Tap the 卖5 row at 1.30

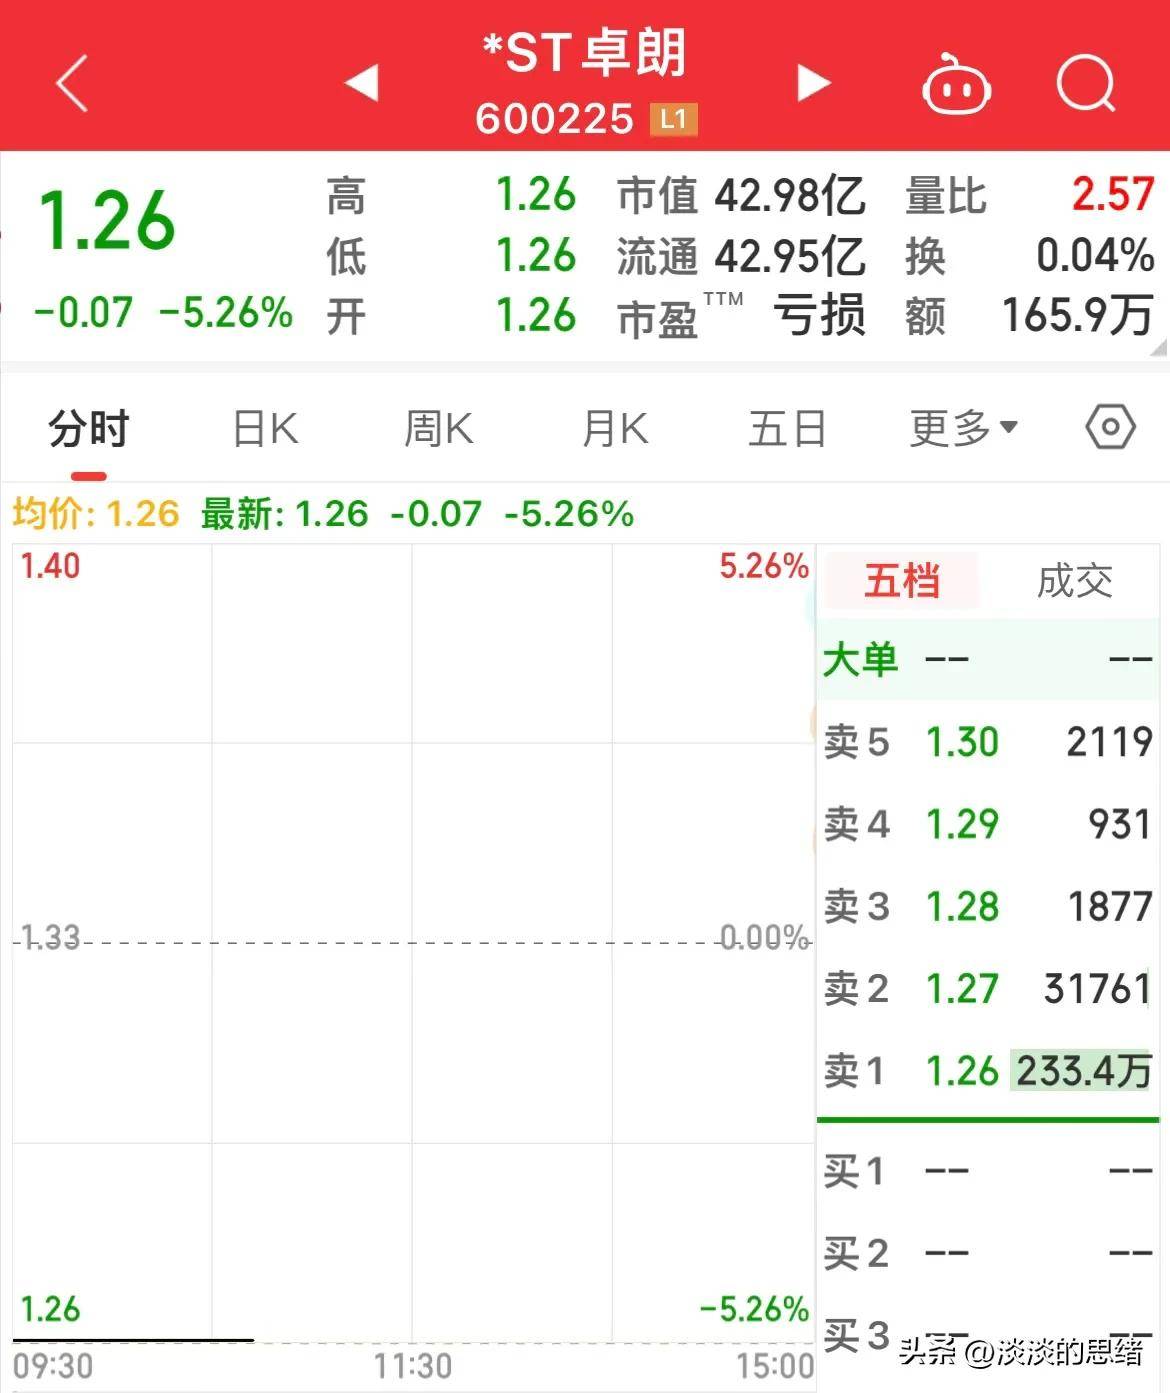pos(988,742)
